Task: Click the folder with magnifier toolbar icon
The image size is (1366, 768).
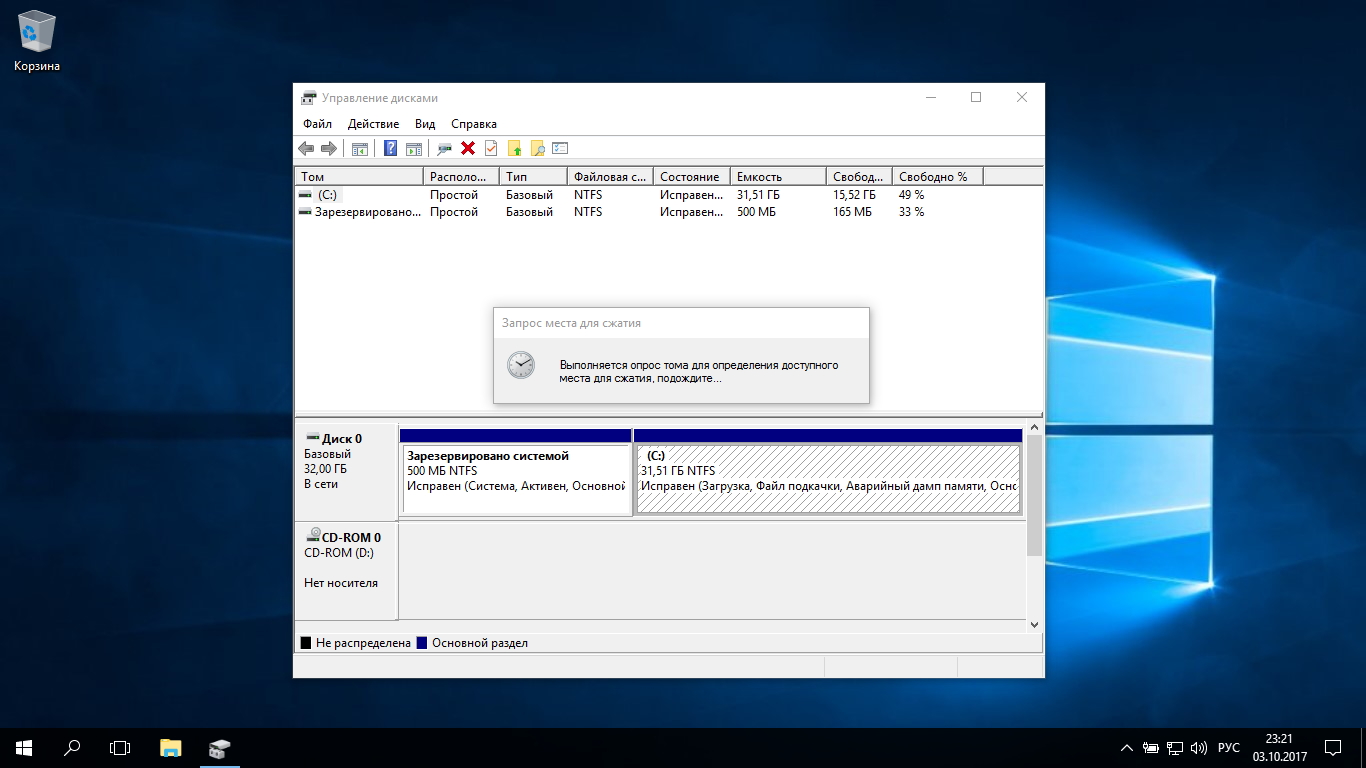Action: tap(537, 149)
